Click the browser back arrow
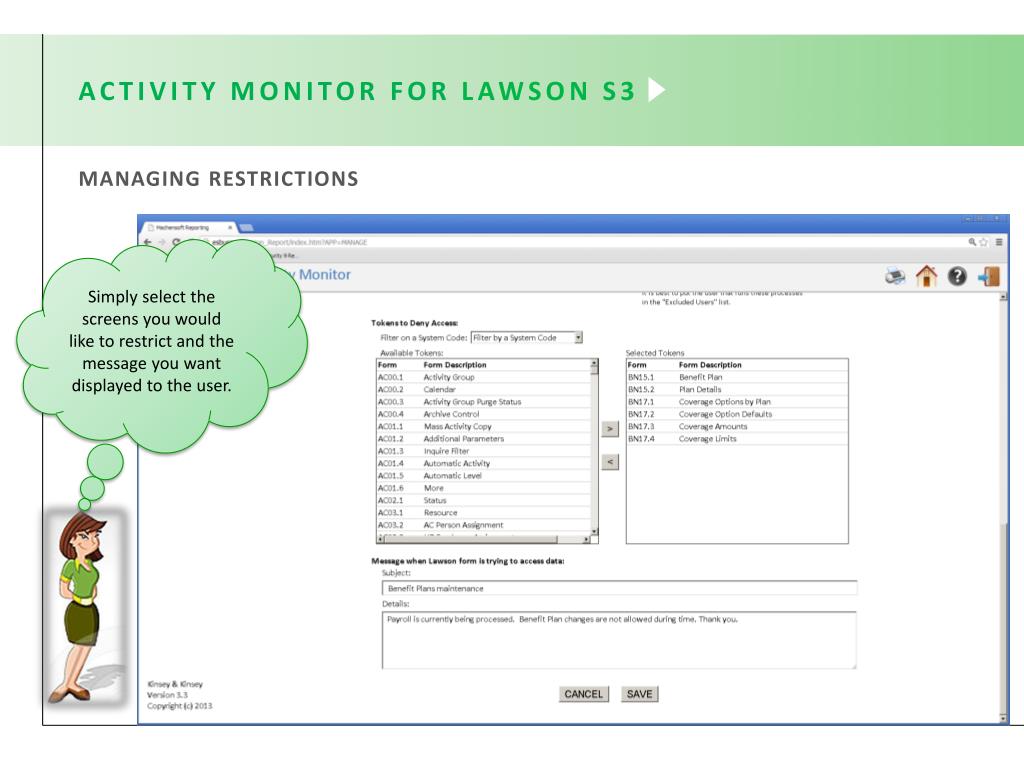Viewport: 1024px width, 768px height. tap(148, 242)
